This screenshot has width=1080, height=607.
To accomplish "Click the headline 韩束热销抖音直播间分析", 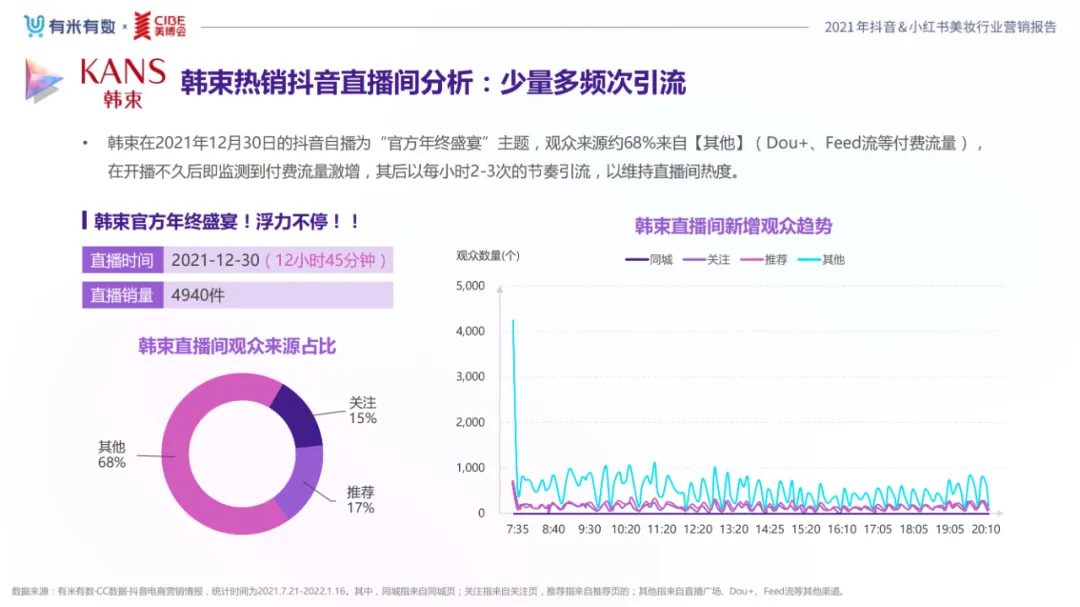I will pyautogui.click(x=327, y=83).
